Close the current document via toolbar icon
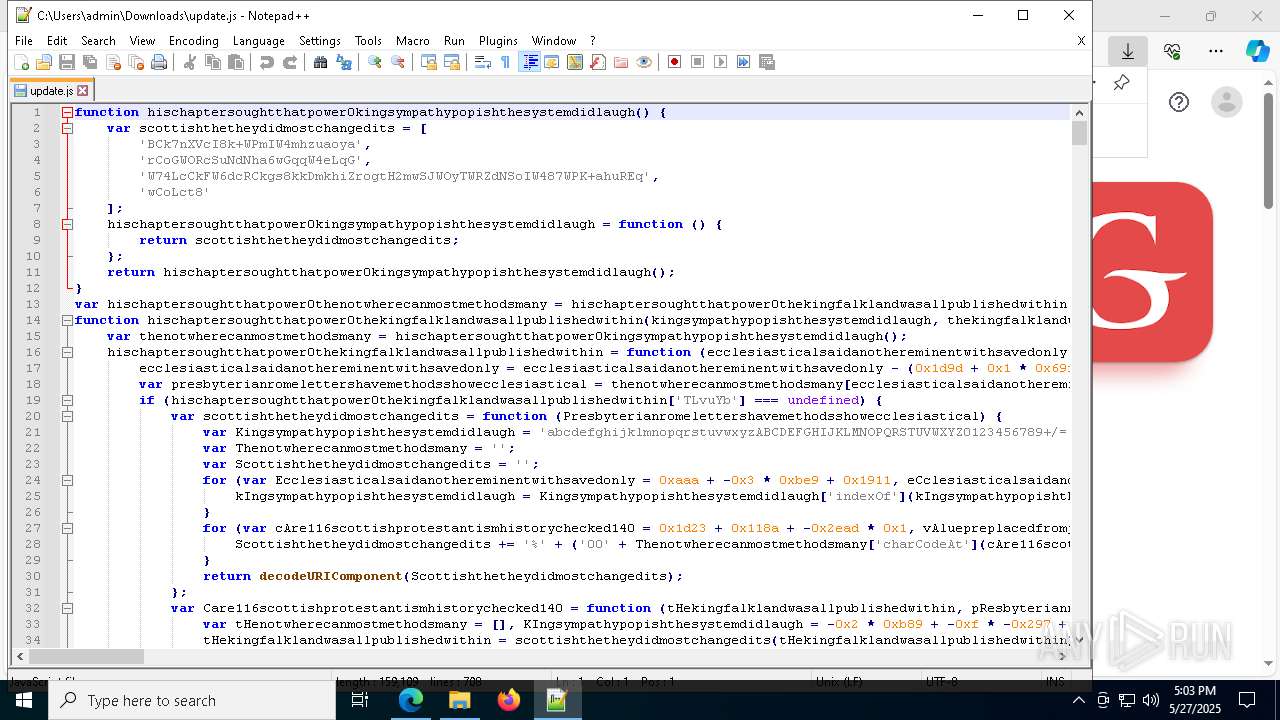 tap(113, 62)
